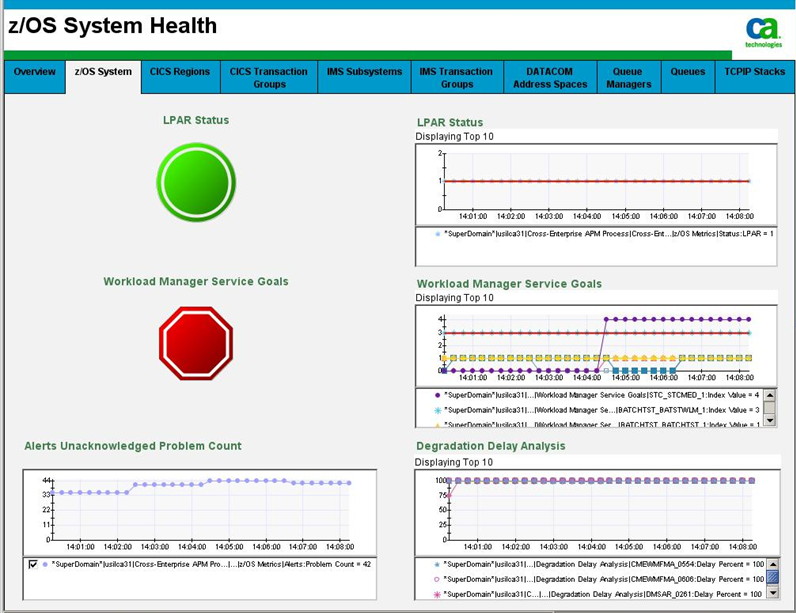Click Workload Manager legend scroll-down arrow
Screen dimensions: 796x613
[770, 420]
